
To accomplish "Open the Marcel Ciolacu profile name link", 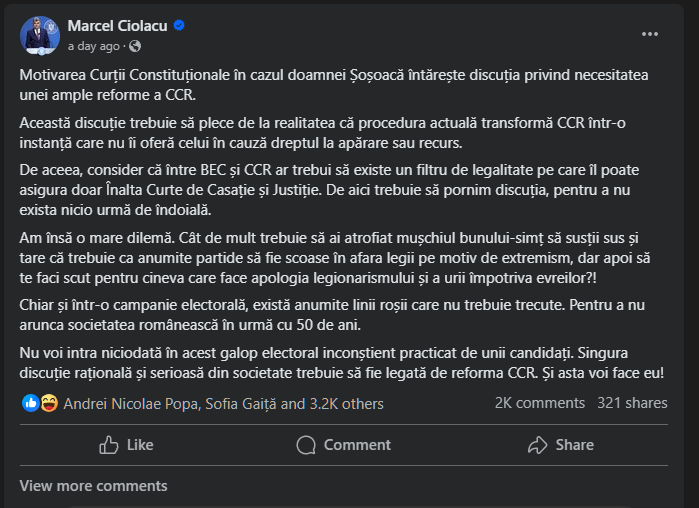I will pyautogui.click(x=117, y=26).
